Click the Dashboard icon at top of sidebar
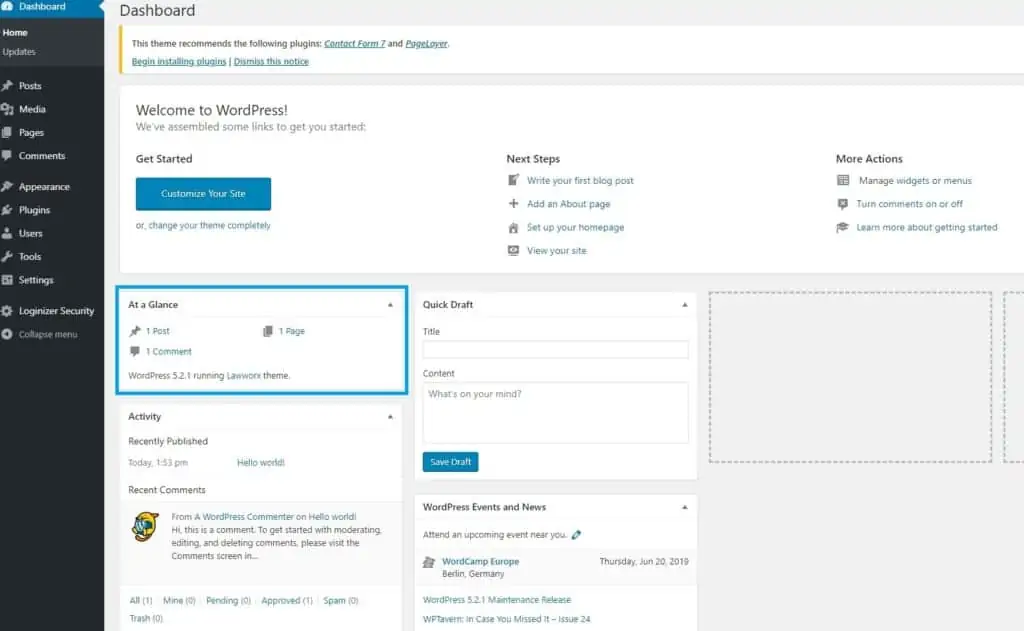 pos(7,6)
